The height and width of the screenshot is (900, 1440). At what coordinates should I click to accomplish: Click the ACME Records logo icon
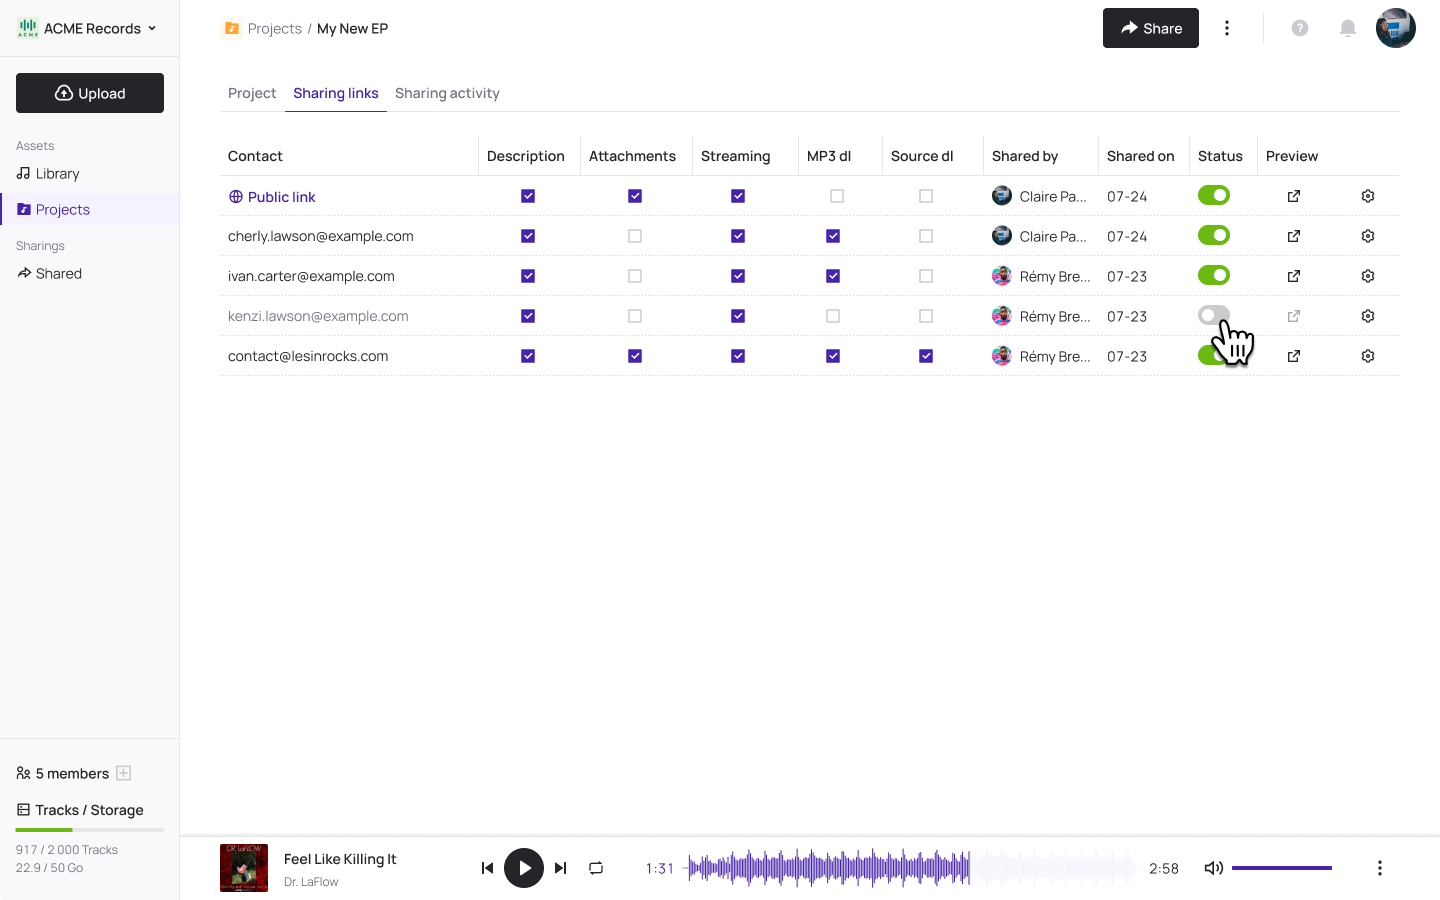tap(28, 28)
